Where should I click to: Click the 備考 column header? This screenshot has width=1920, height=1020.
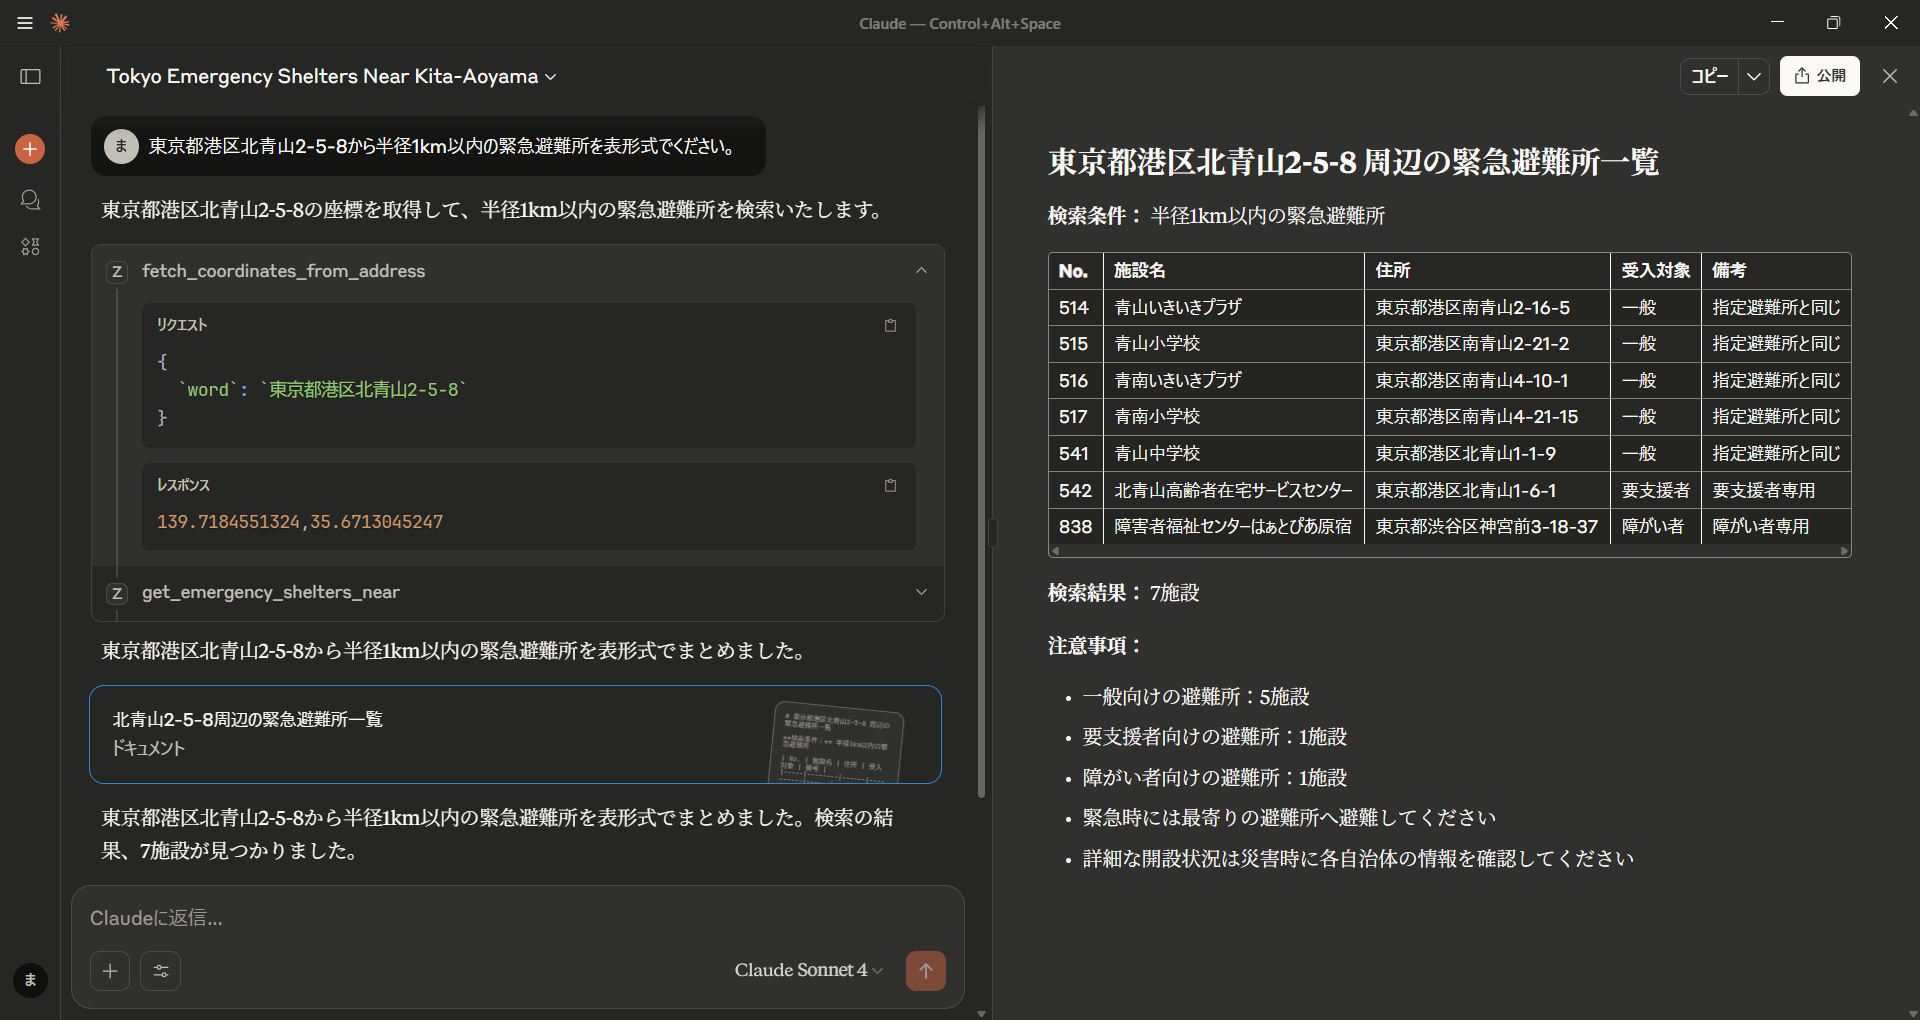click(x=1776, y=271)
